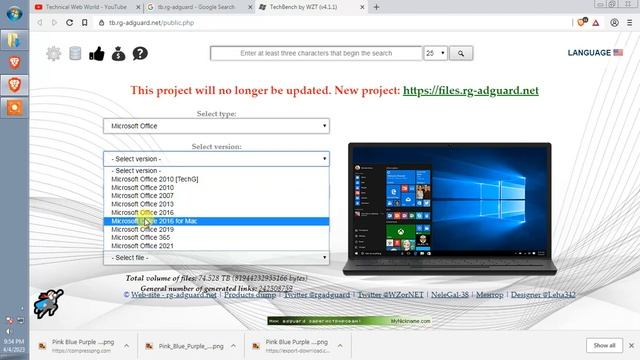The width and height of the screenshot is (640, 360).
Task: Open the files.rg-adguard.net new project link
Action: (x=471, y=90)
